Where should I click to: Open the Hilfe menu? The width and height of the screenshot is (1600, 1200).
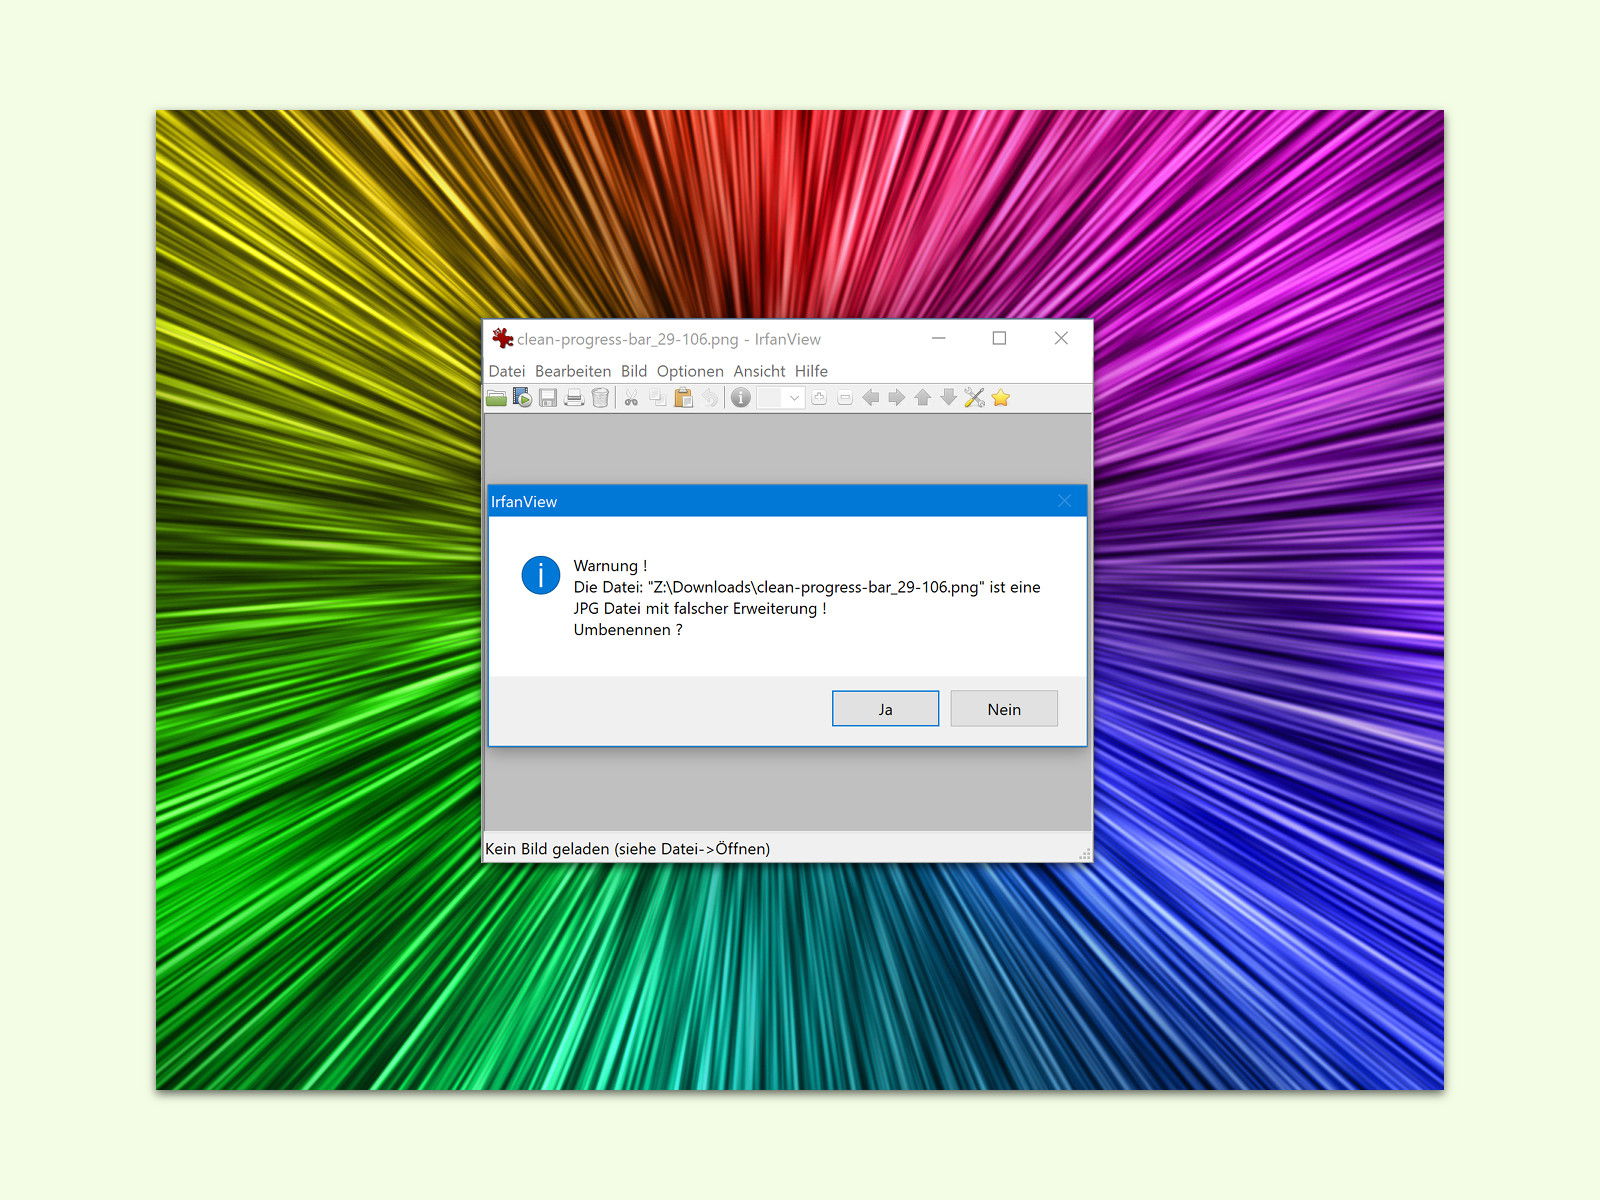811,371
